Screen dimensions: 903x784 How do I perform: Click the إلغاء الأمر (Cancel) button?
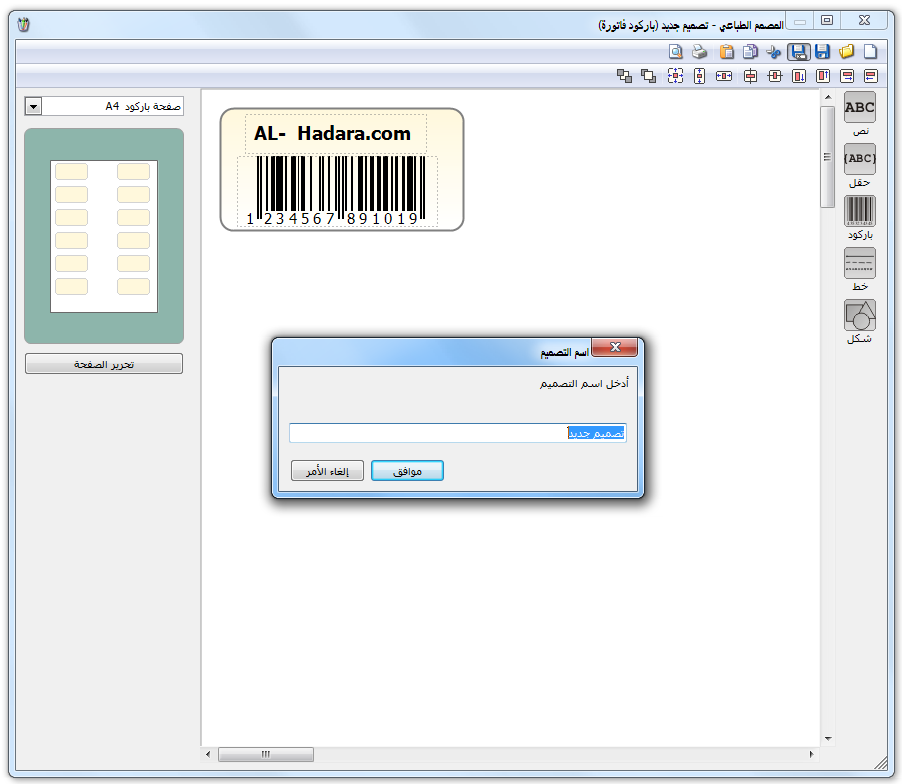point(327,471)
